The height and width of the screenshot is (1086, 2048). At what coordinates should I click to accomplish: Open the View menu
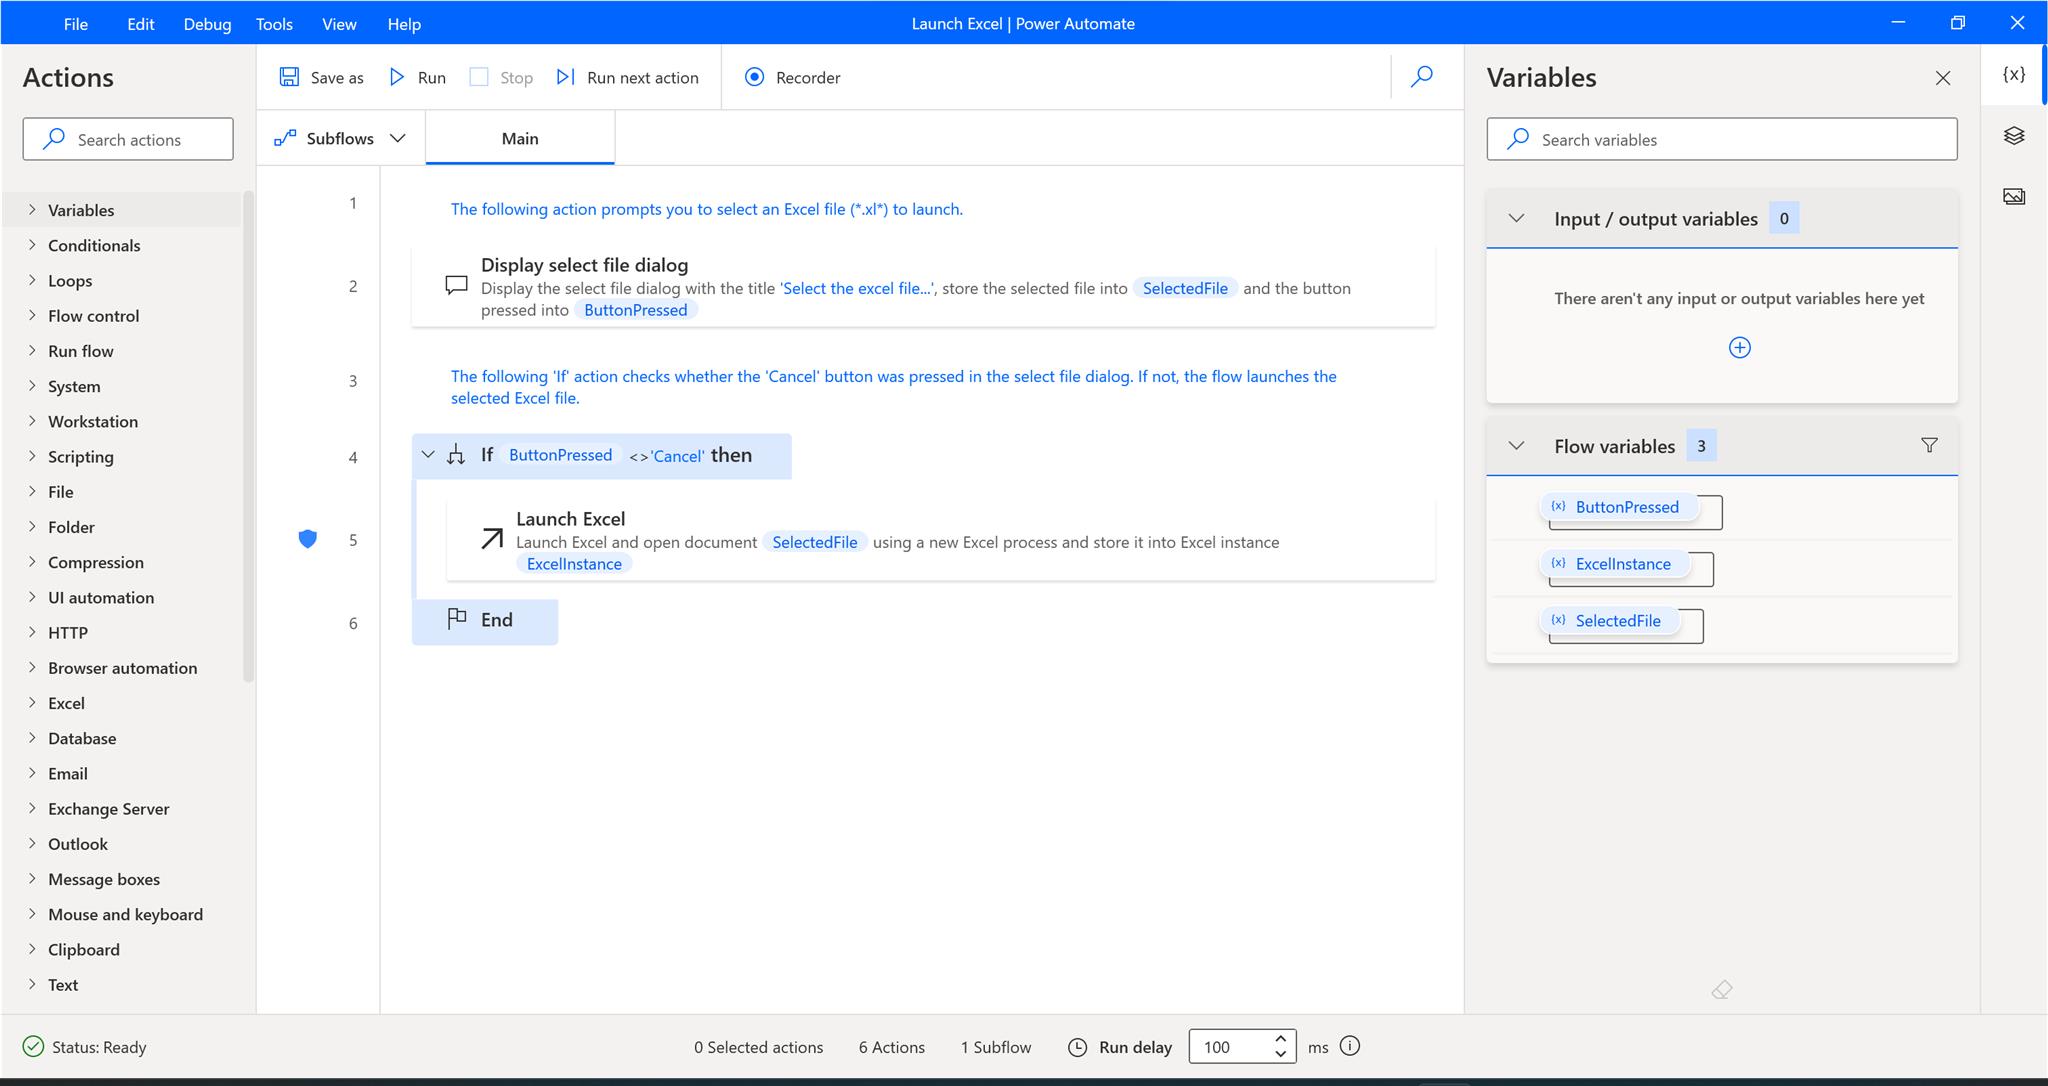(339, 24)
